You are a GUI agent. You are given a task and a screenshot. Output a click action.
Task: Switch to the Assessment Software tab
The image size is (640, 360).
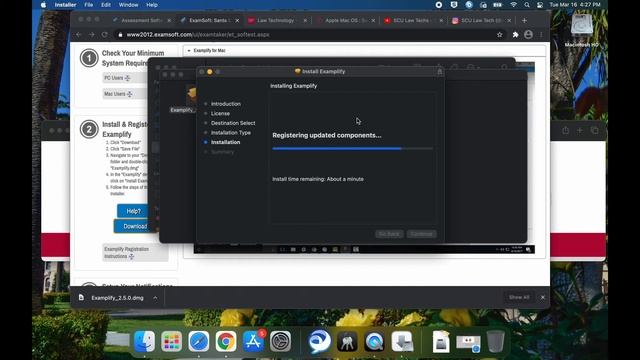coord(142,20)
